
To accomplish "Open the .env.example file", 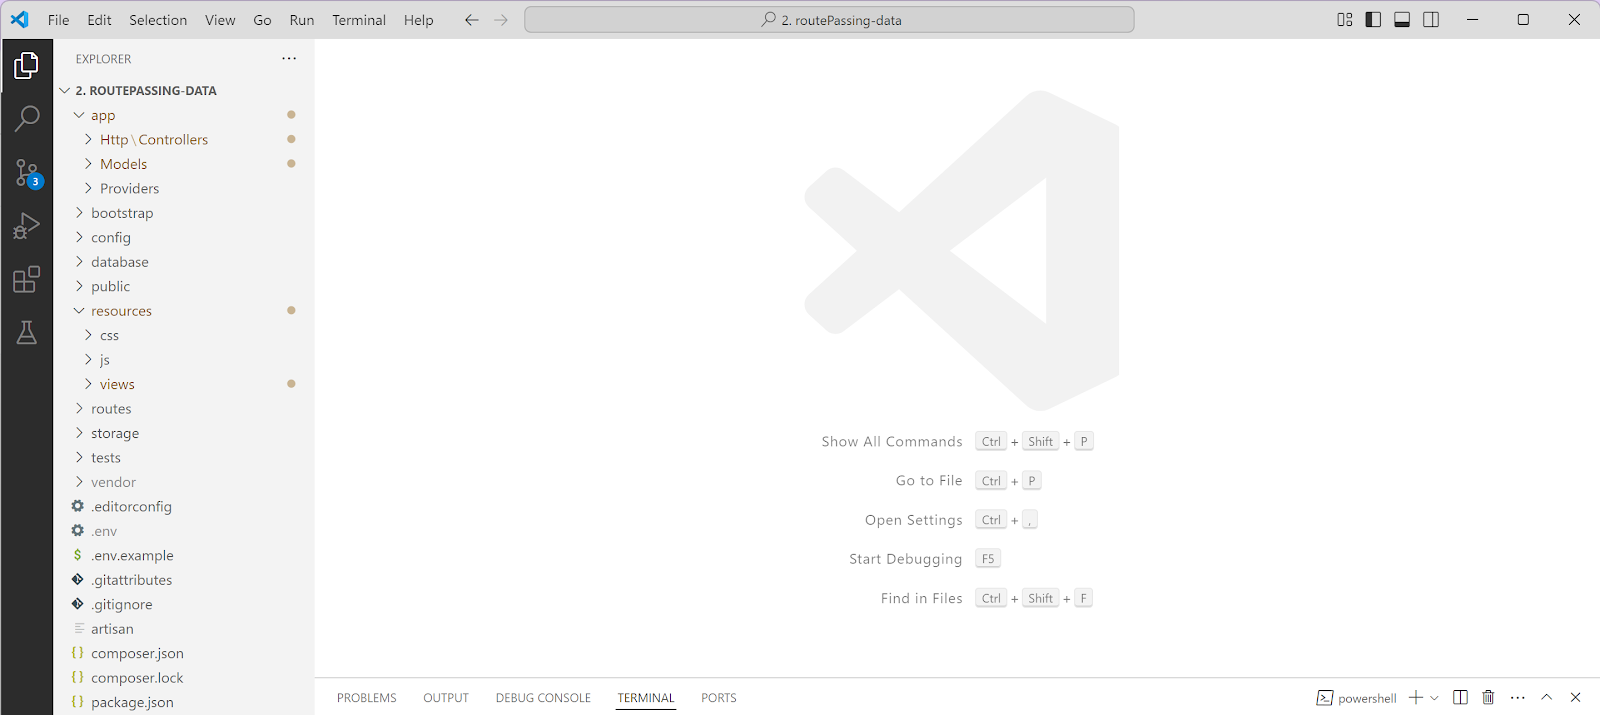I will [184, 556].
